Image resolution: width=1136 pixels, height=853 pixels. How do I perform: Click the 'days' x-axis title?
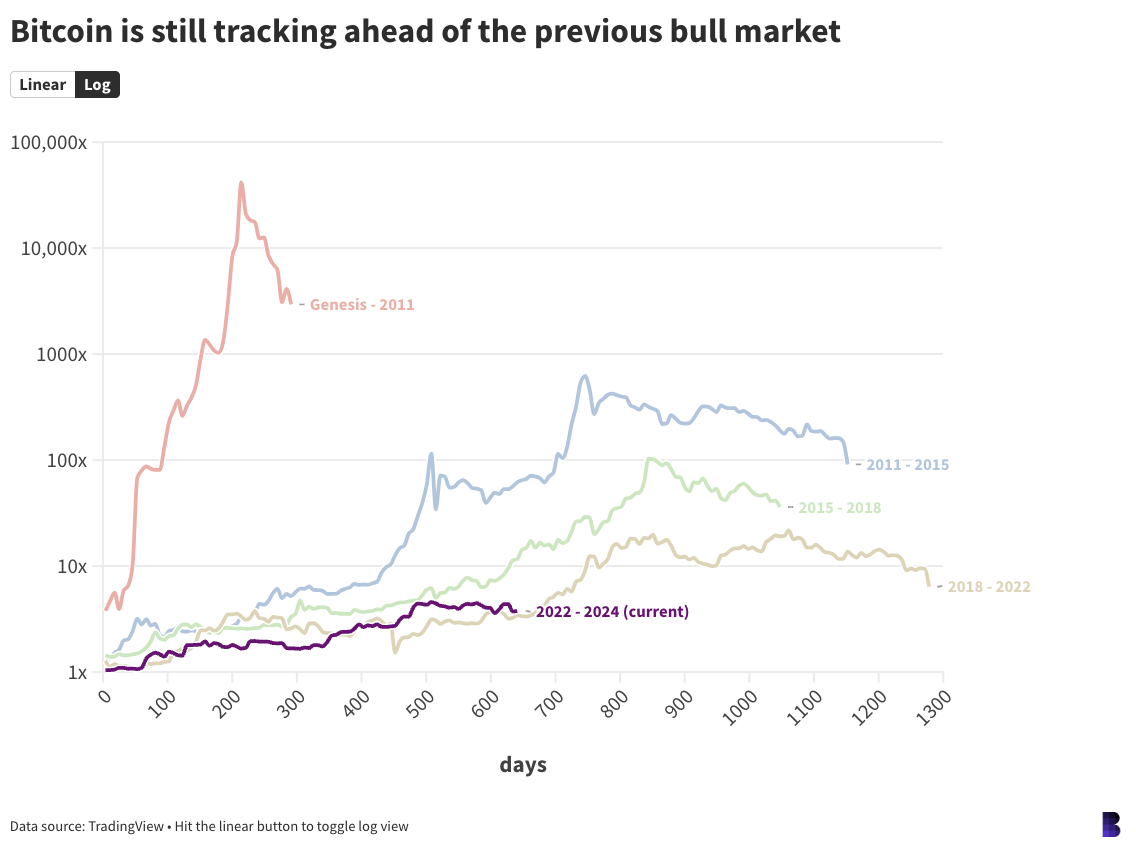523,765
